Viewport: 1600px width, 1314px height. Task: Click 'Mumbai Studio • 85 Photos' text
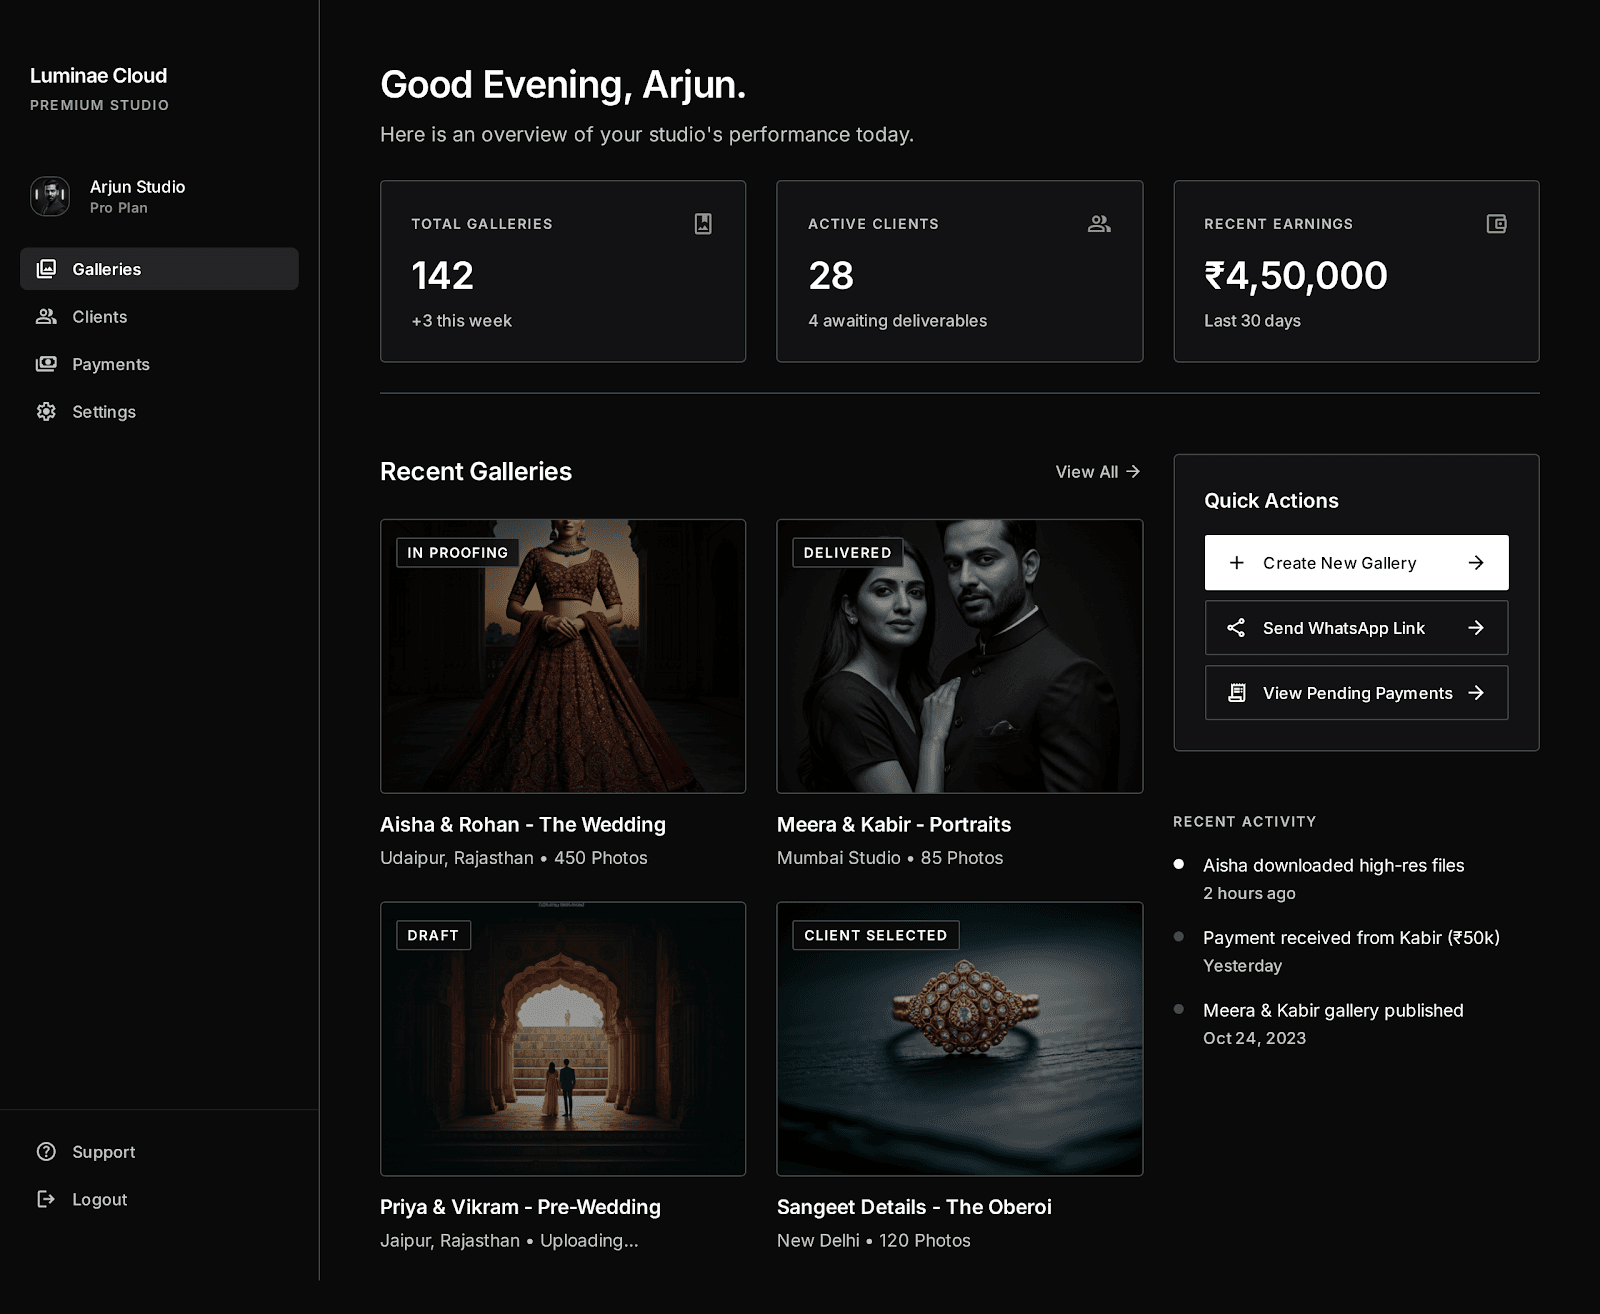[x=890, y=858]
